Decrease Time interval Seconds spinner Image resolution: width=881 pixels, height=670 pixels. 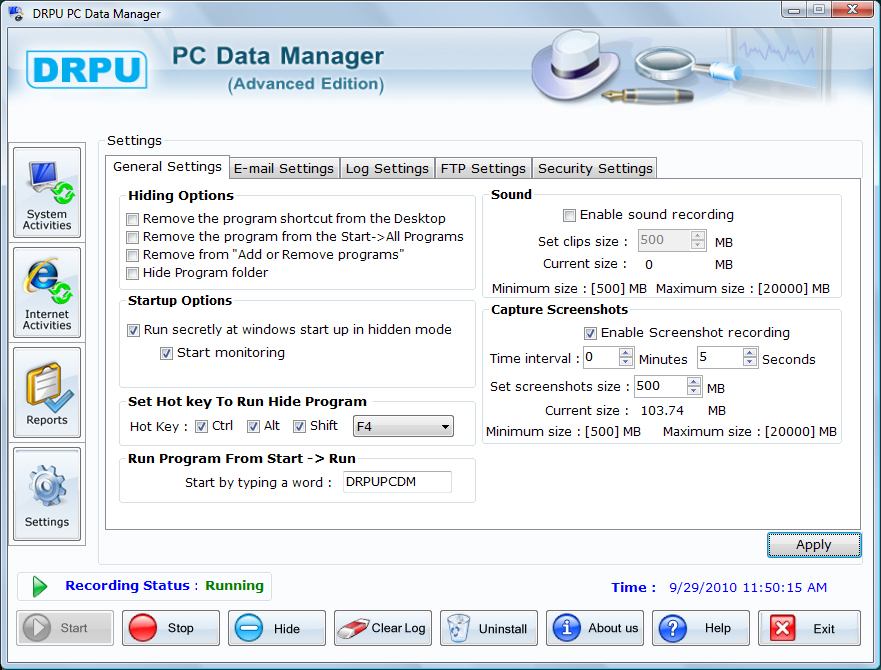pyautogui.click(x=750, y=362)
